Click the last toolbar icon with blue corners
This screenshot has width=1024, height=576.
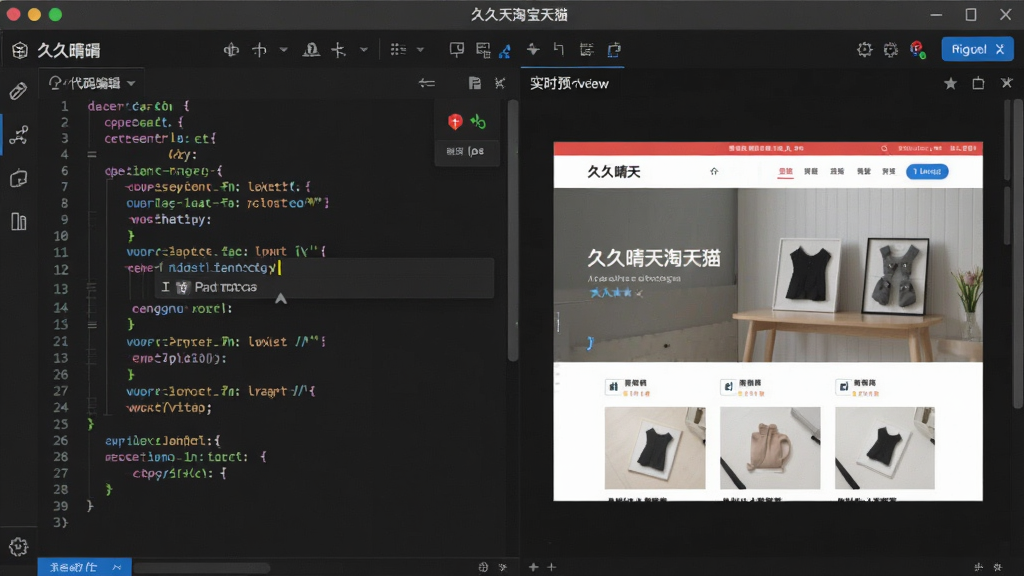coord(614,50)
